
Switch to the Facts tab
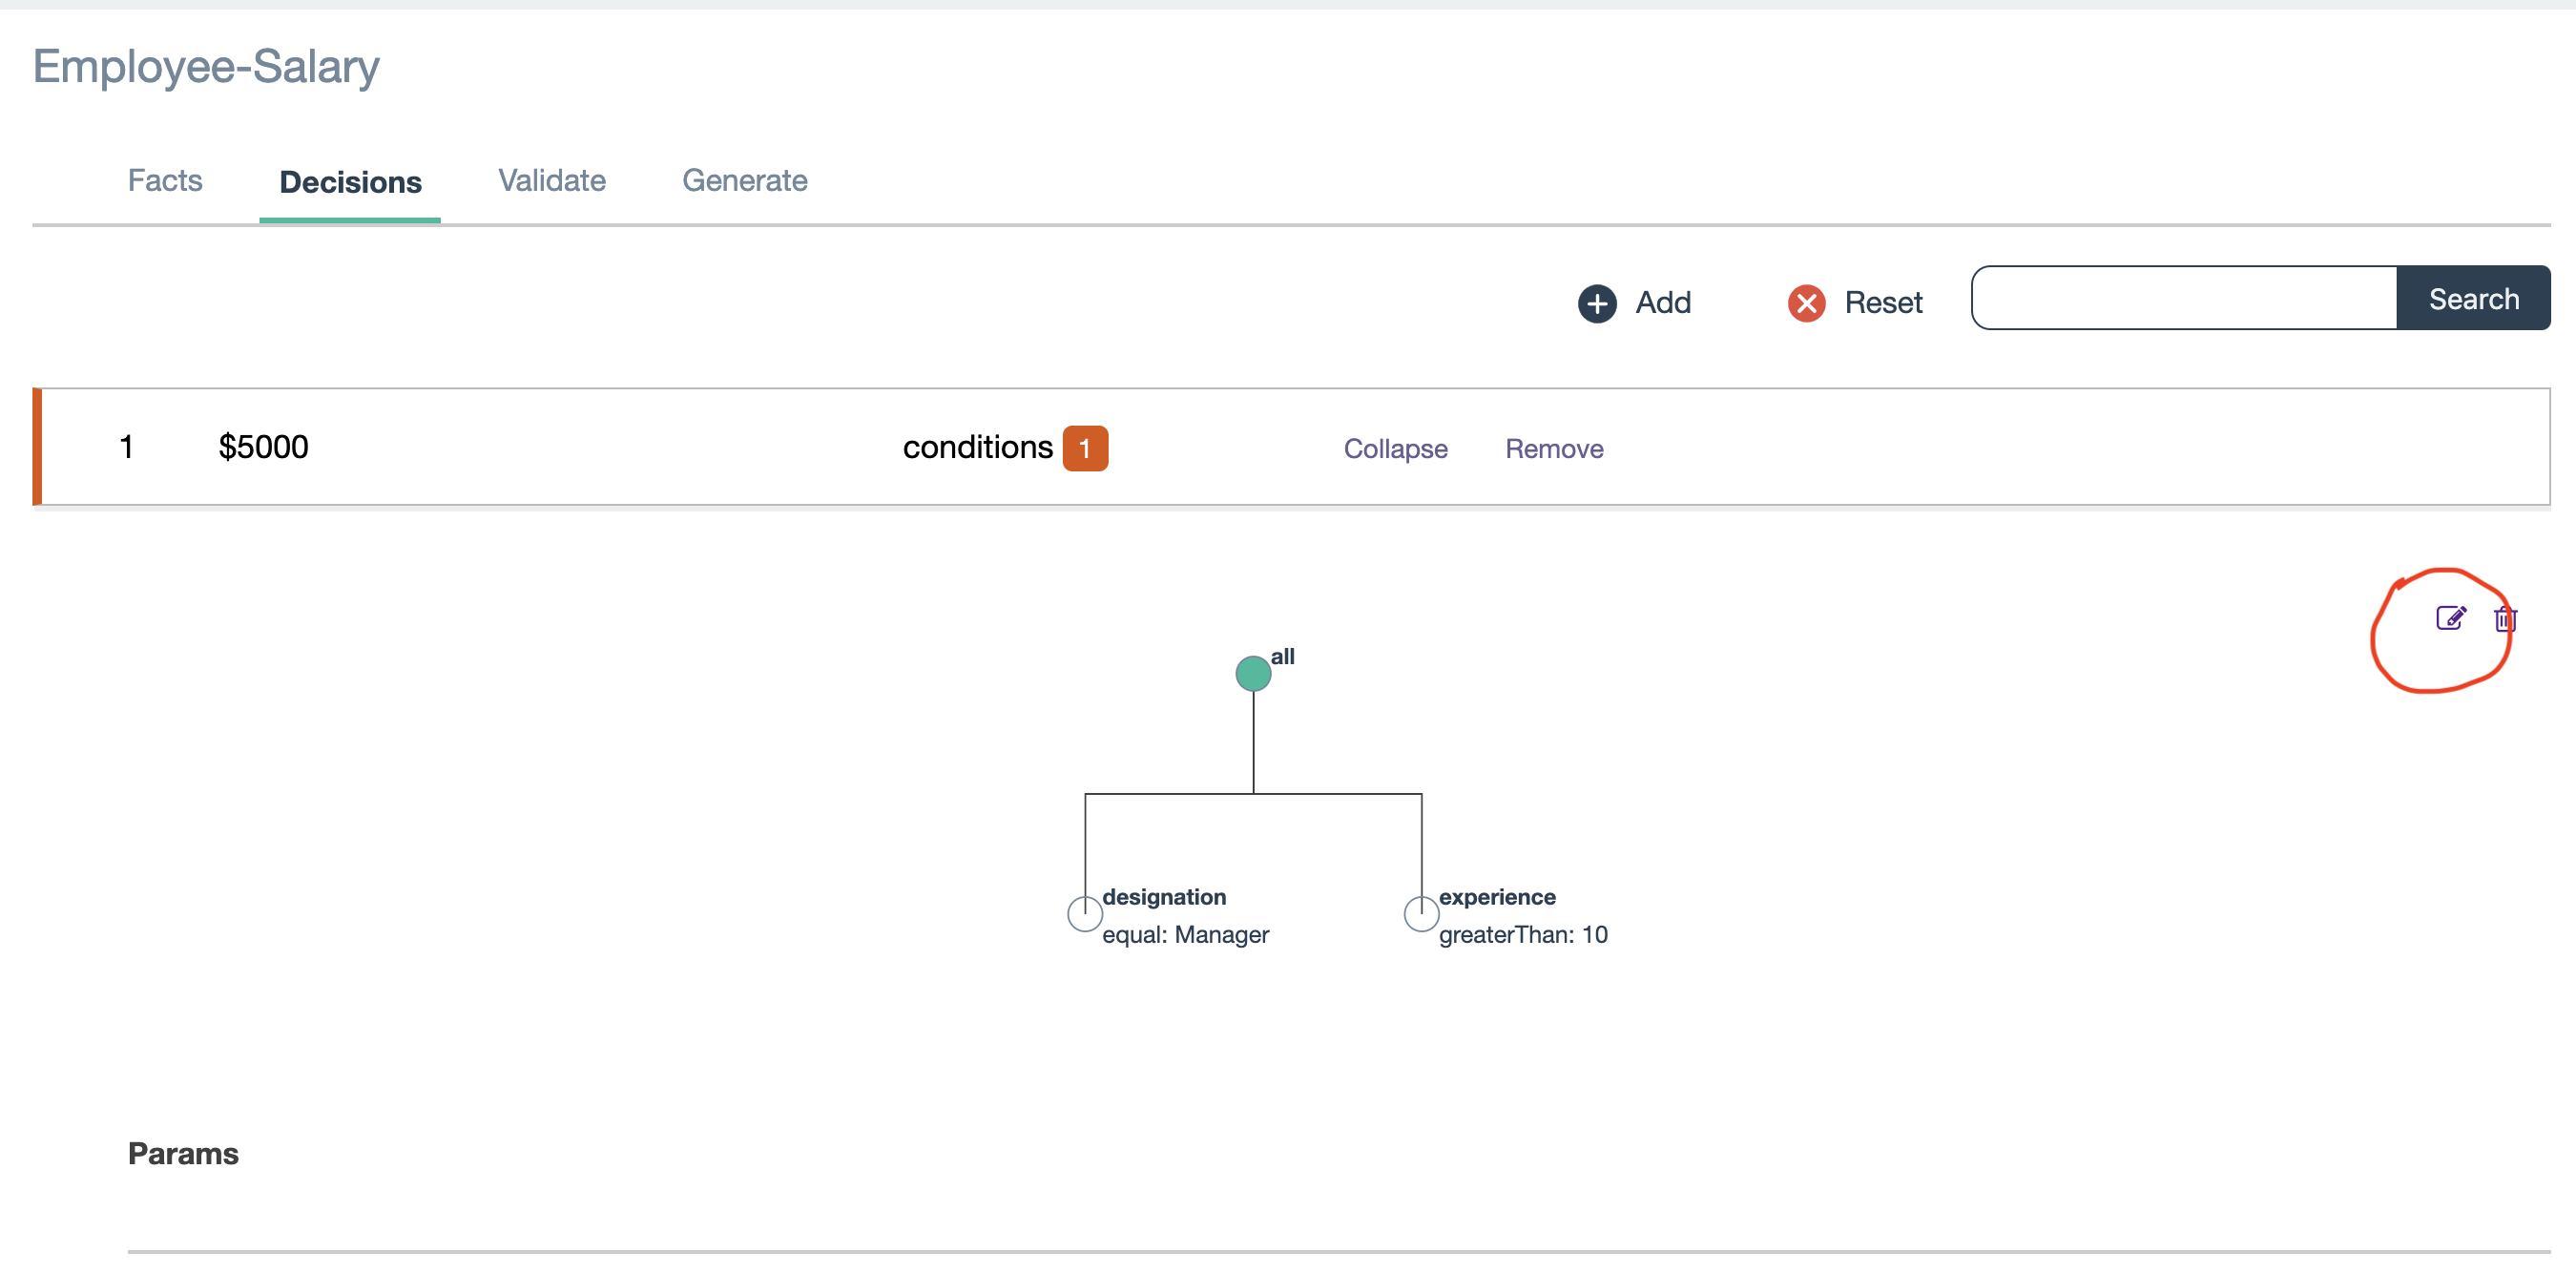click(x=164, y=180)
